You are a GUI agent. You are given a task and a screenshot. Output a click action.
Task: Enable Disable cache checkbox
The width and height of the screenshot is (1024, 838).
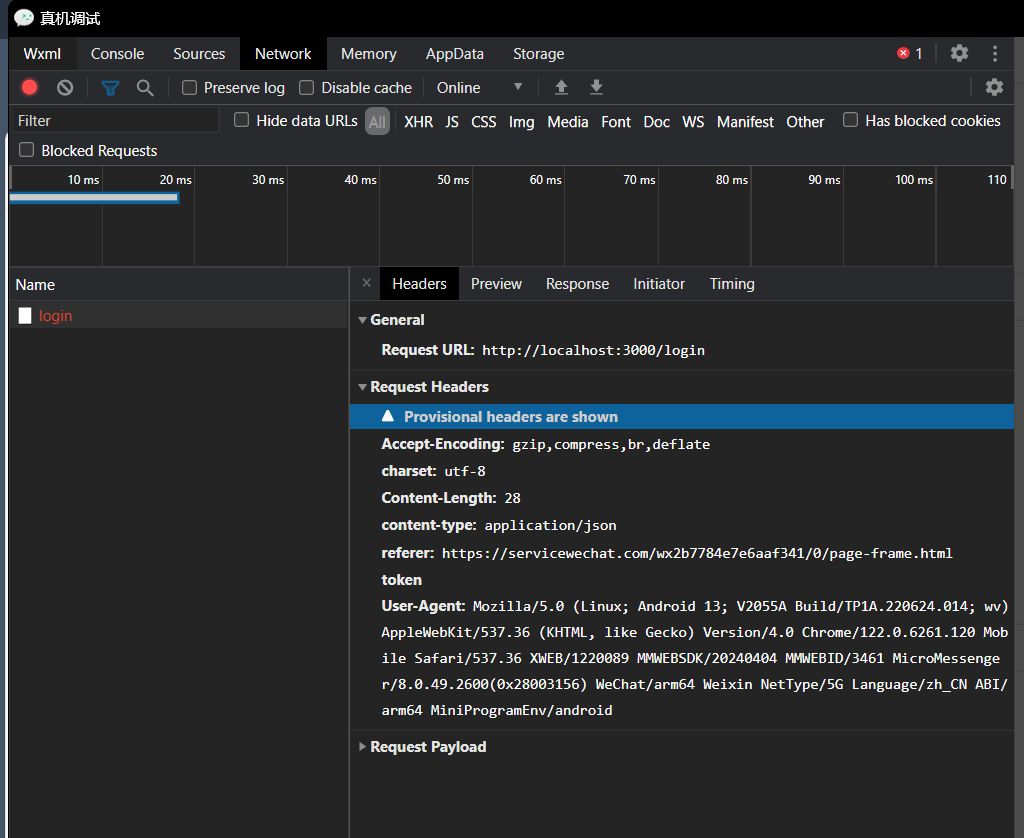[306, 88]
